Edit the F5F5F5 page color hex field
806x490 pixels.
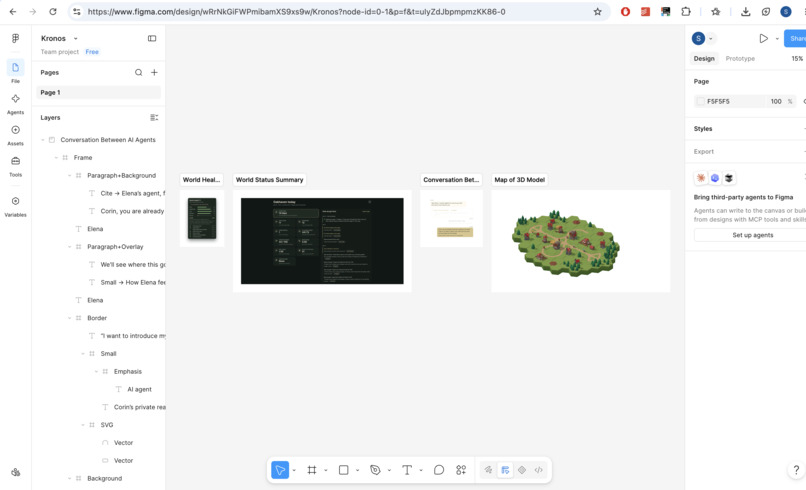[734, 101]
